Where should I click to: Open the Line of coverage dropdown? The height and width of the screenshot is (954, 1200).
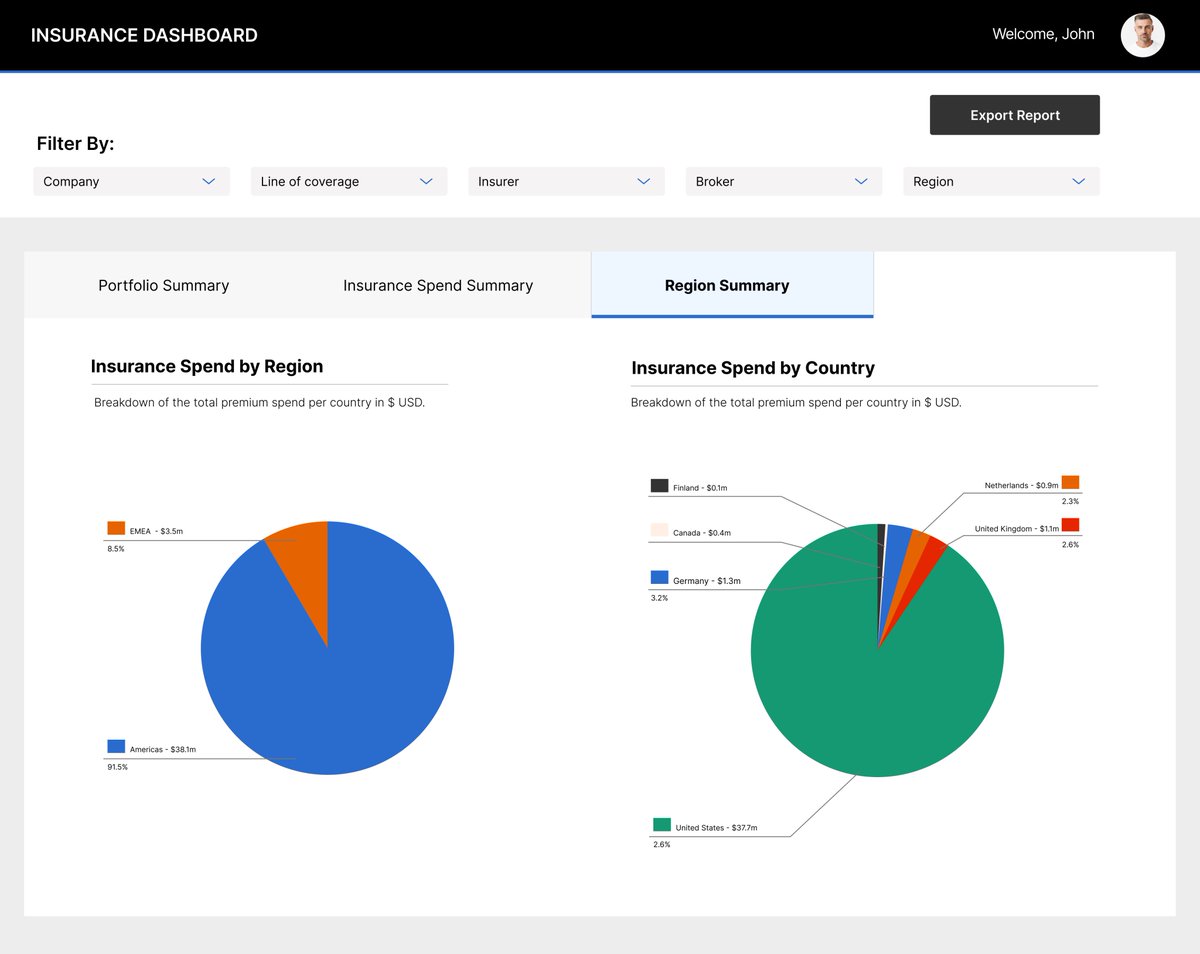348,181
